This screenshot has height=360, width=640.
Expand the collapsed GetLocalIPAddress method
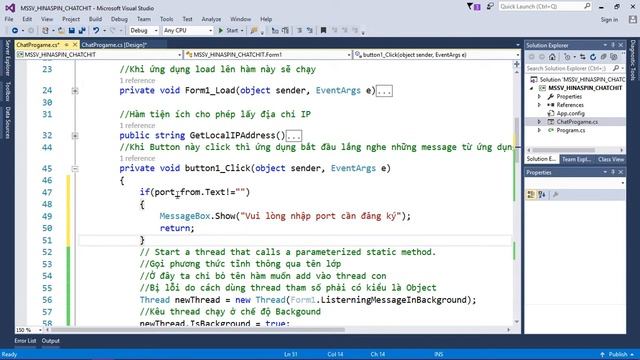(x=75, y=136)
